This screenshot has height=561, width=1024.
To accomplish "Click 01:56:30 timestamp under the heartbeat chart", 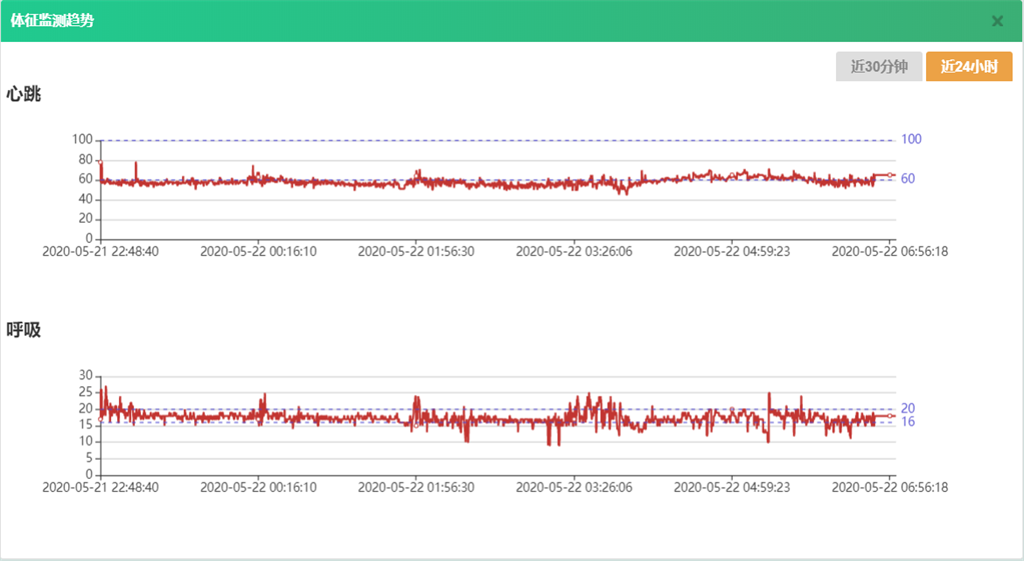I will (416, 252).
